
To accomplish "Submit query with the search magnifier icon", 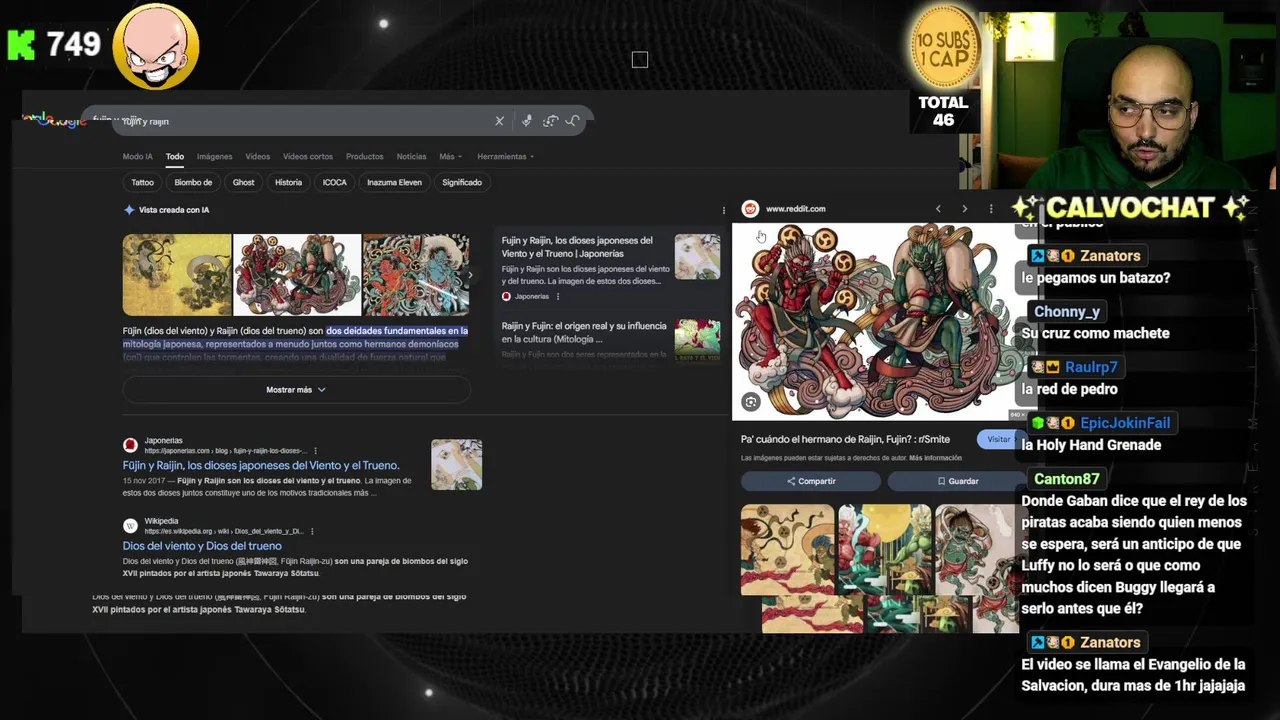I will pos(573,121).
